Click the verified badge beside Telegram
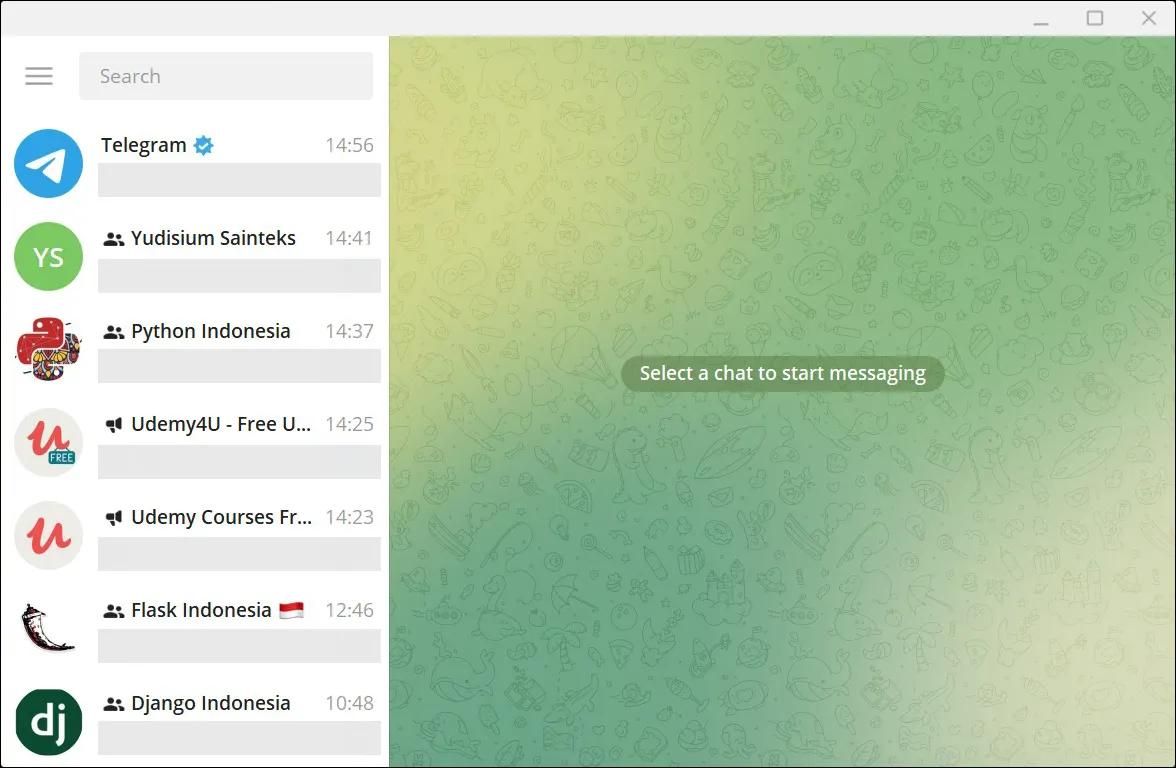This screenshot has height=768, width=1176. 203,146
